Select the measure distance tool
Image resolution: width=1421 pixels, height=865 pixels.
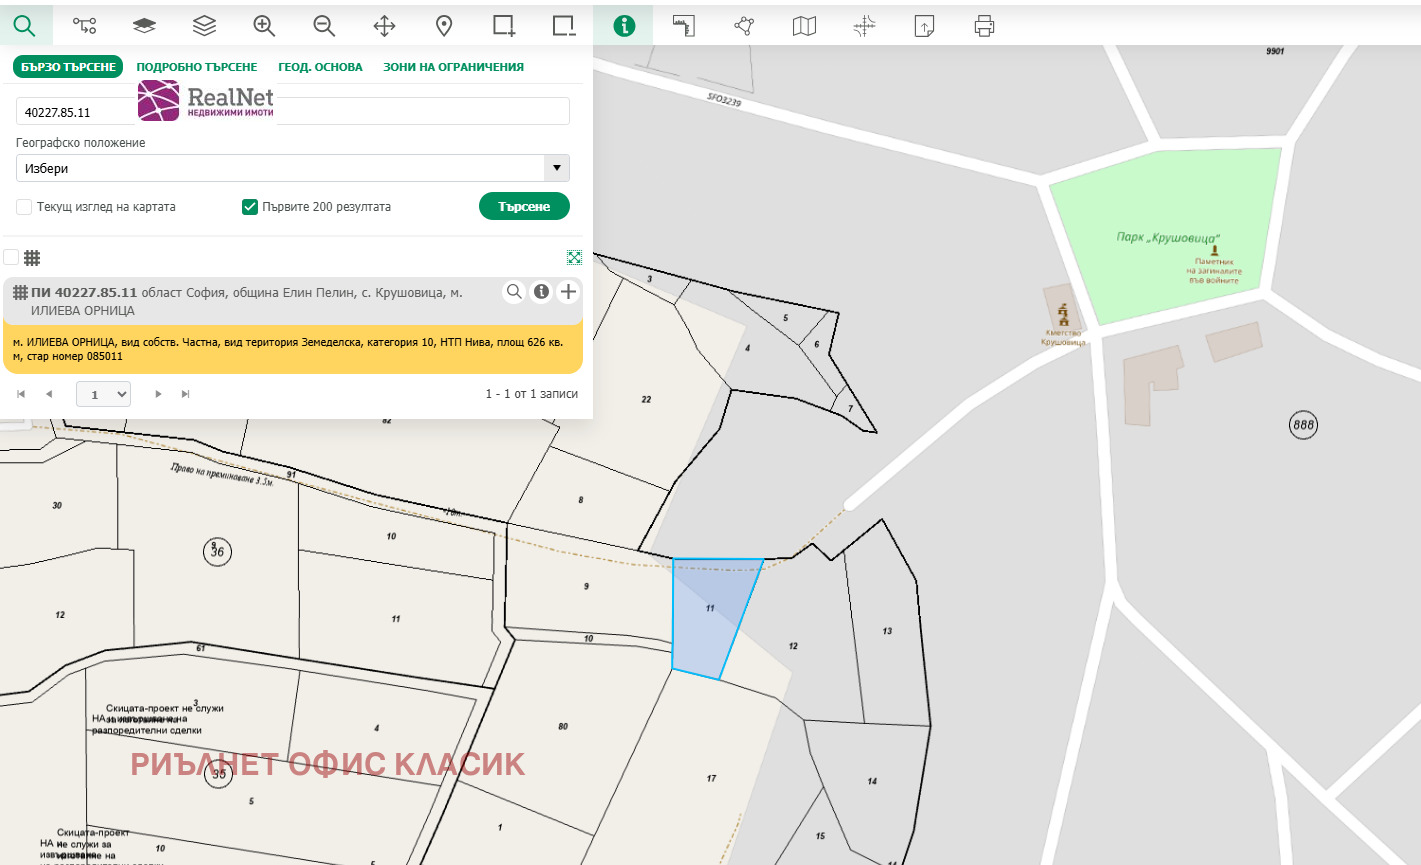click(684, 26)
